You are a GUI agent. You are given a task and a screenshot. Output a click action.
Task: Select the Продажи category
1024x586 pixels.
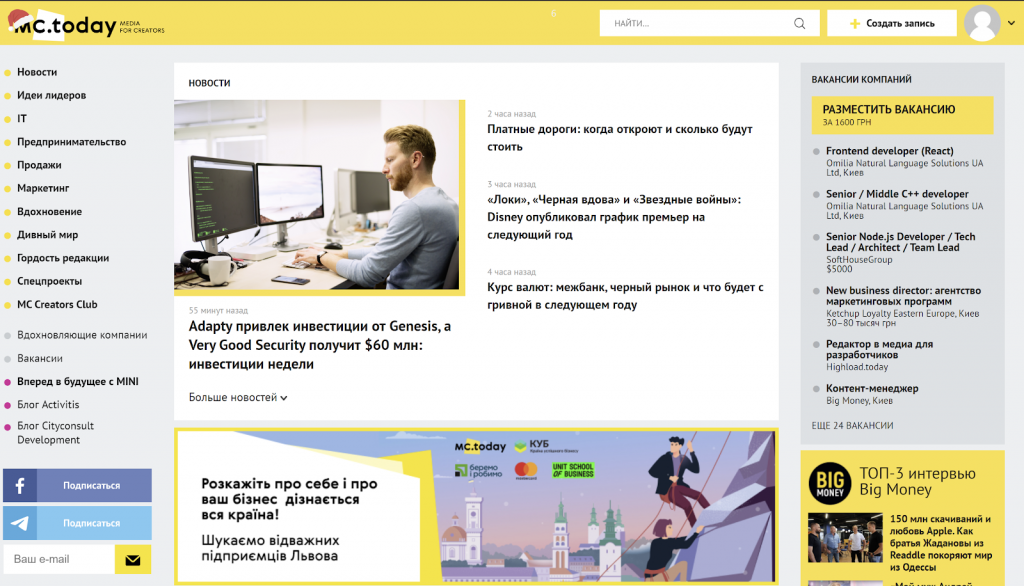[39, 165]
